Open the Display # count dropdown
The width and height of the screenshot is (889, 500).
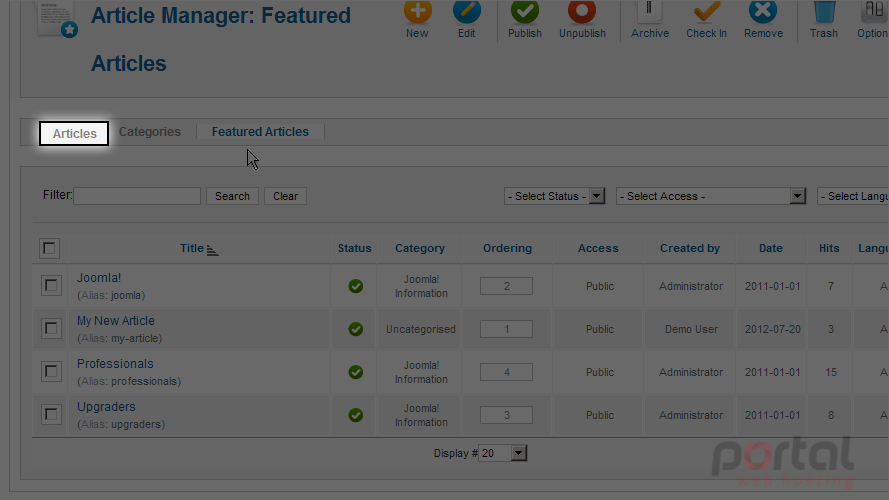(x=503, y=453)
